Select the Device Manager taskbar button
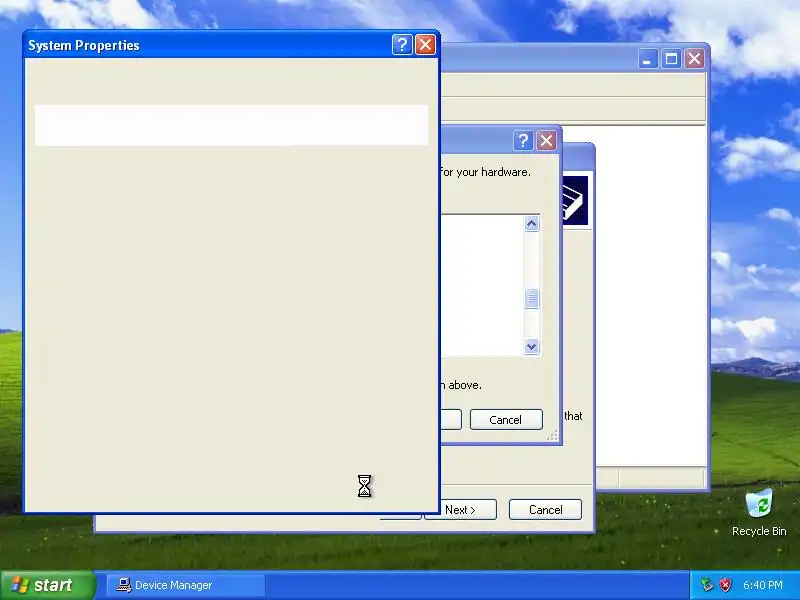The width and height of the screenshot is (800, 600). [186, 585]
